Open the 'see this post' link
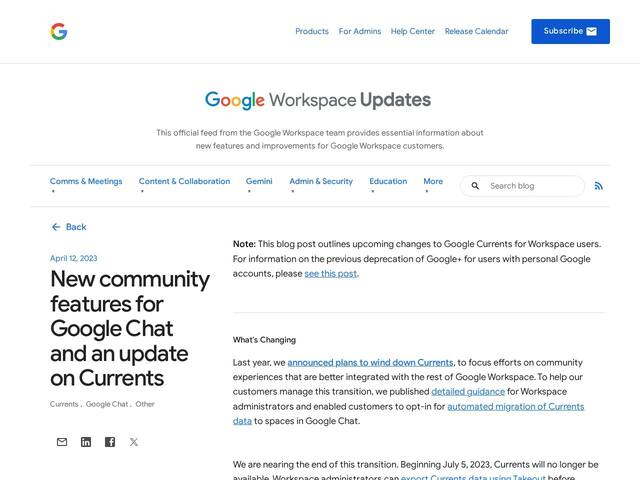640x480 pixels. (x=331, y=273)
